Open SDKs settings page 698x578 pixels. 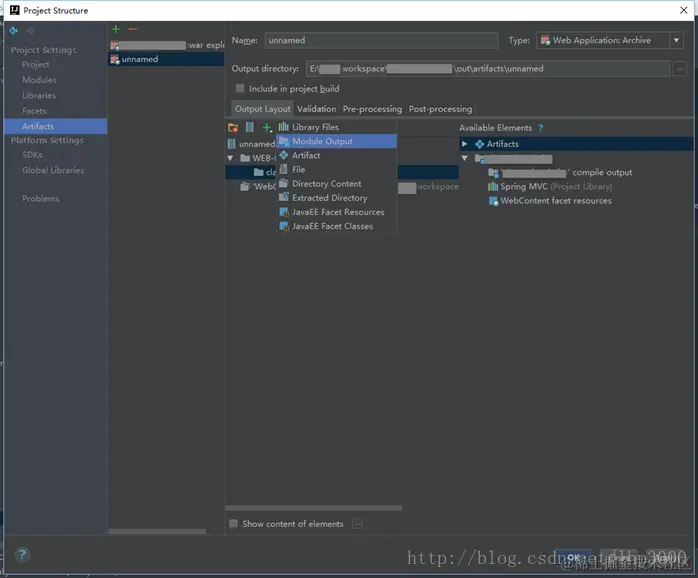coord(32,155)
